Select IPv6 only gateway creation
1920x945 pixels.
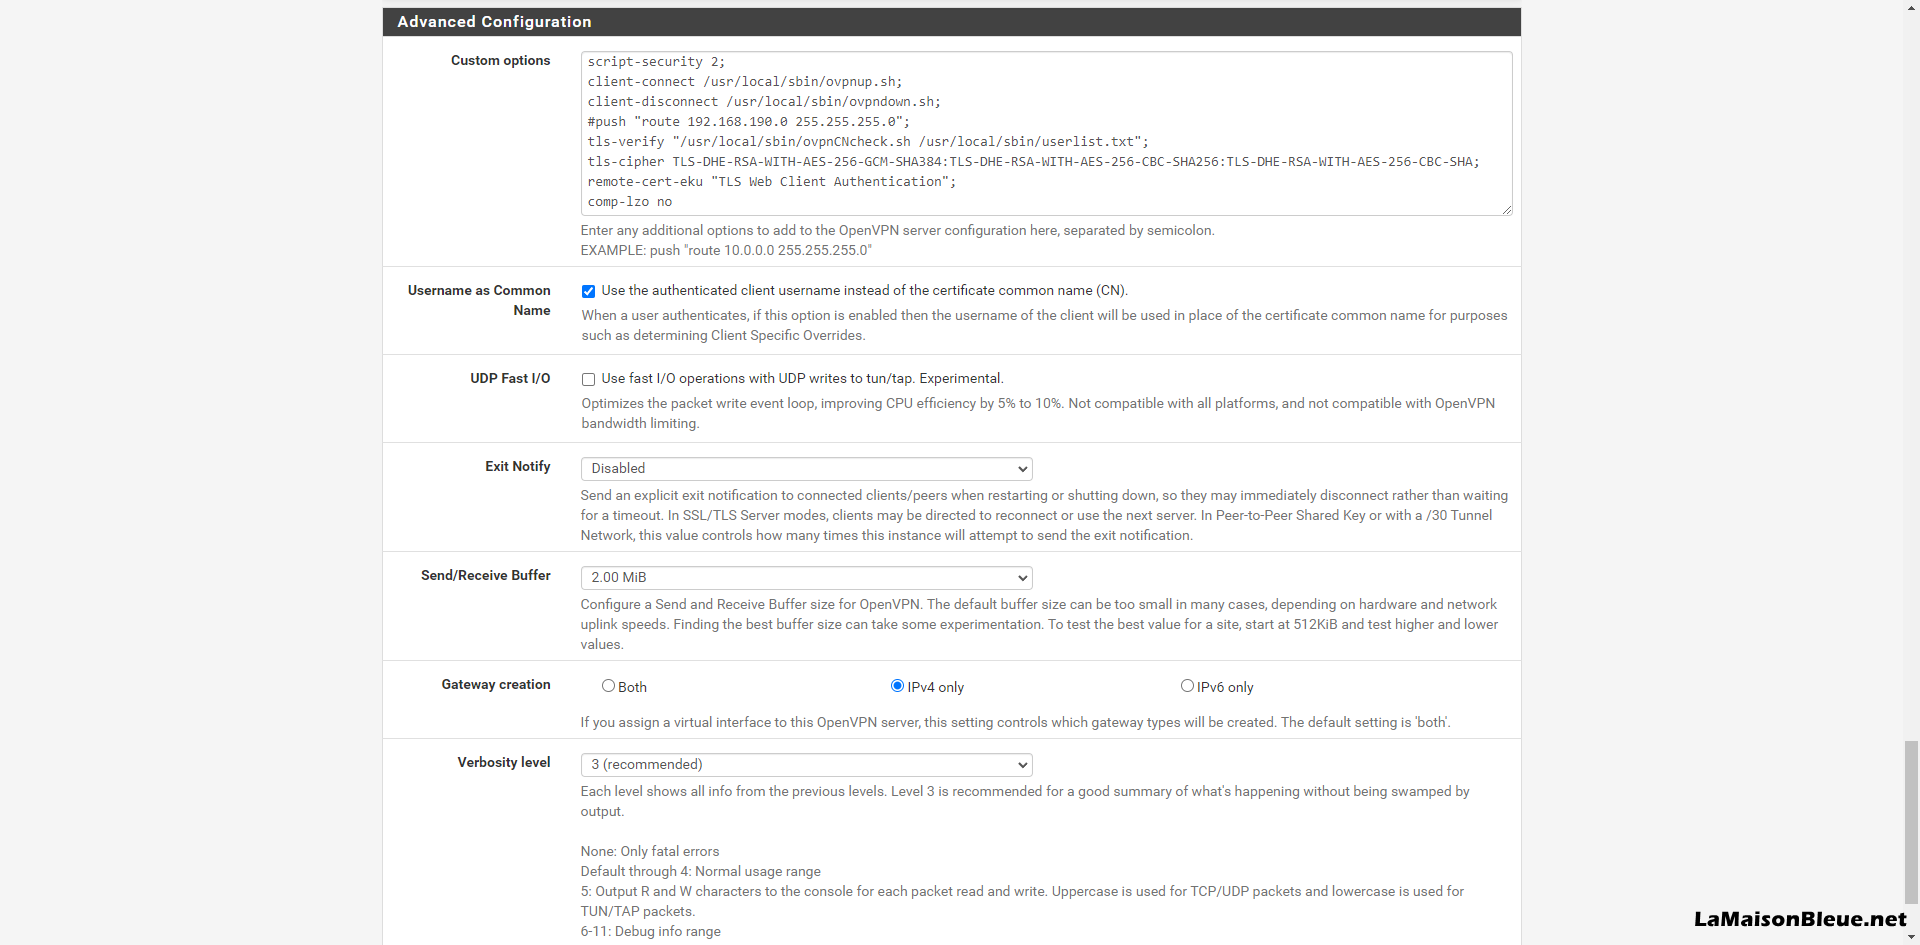coord(1187,686)
